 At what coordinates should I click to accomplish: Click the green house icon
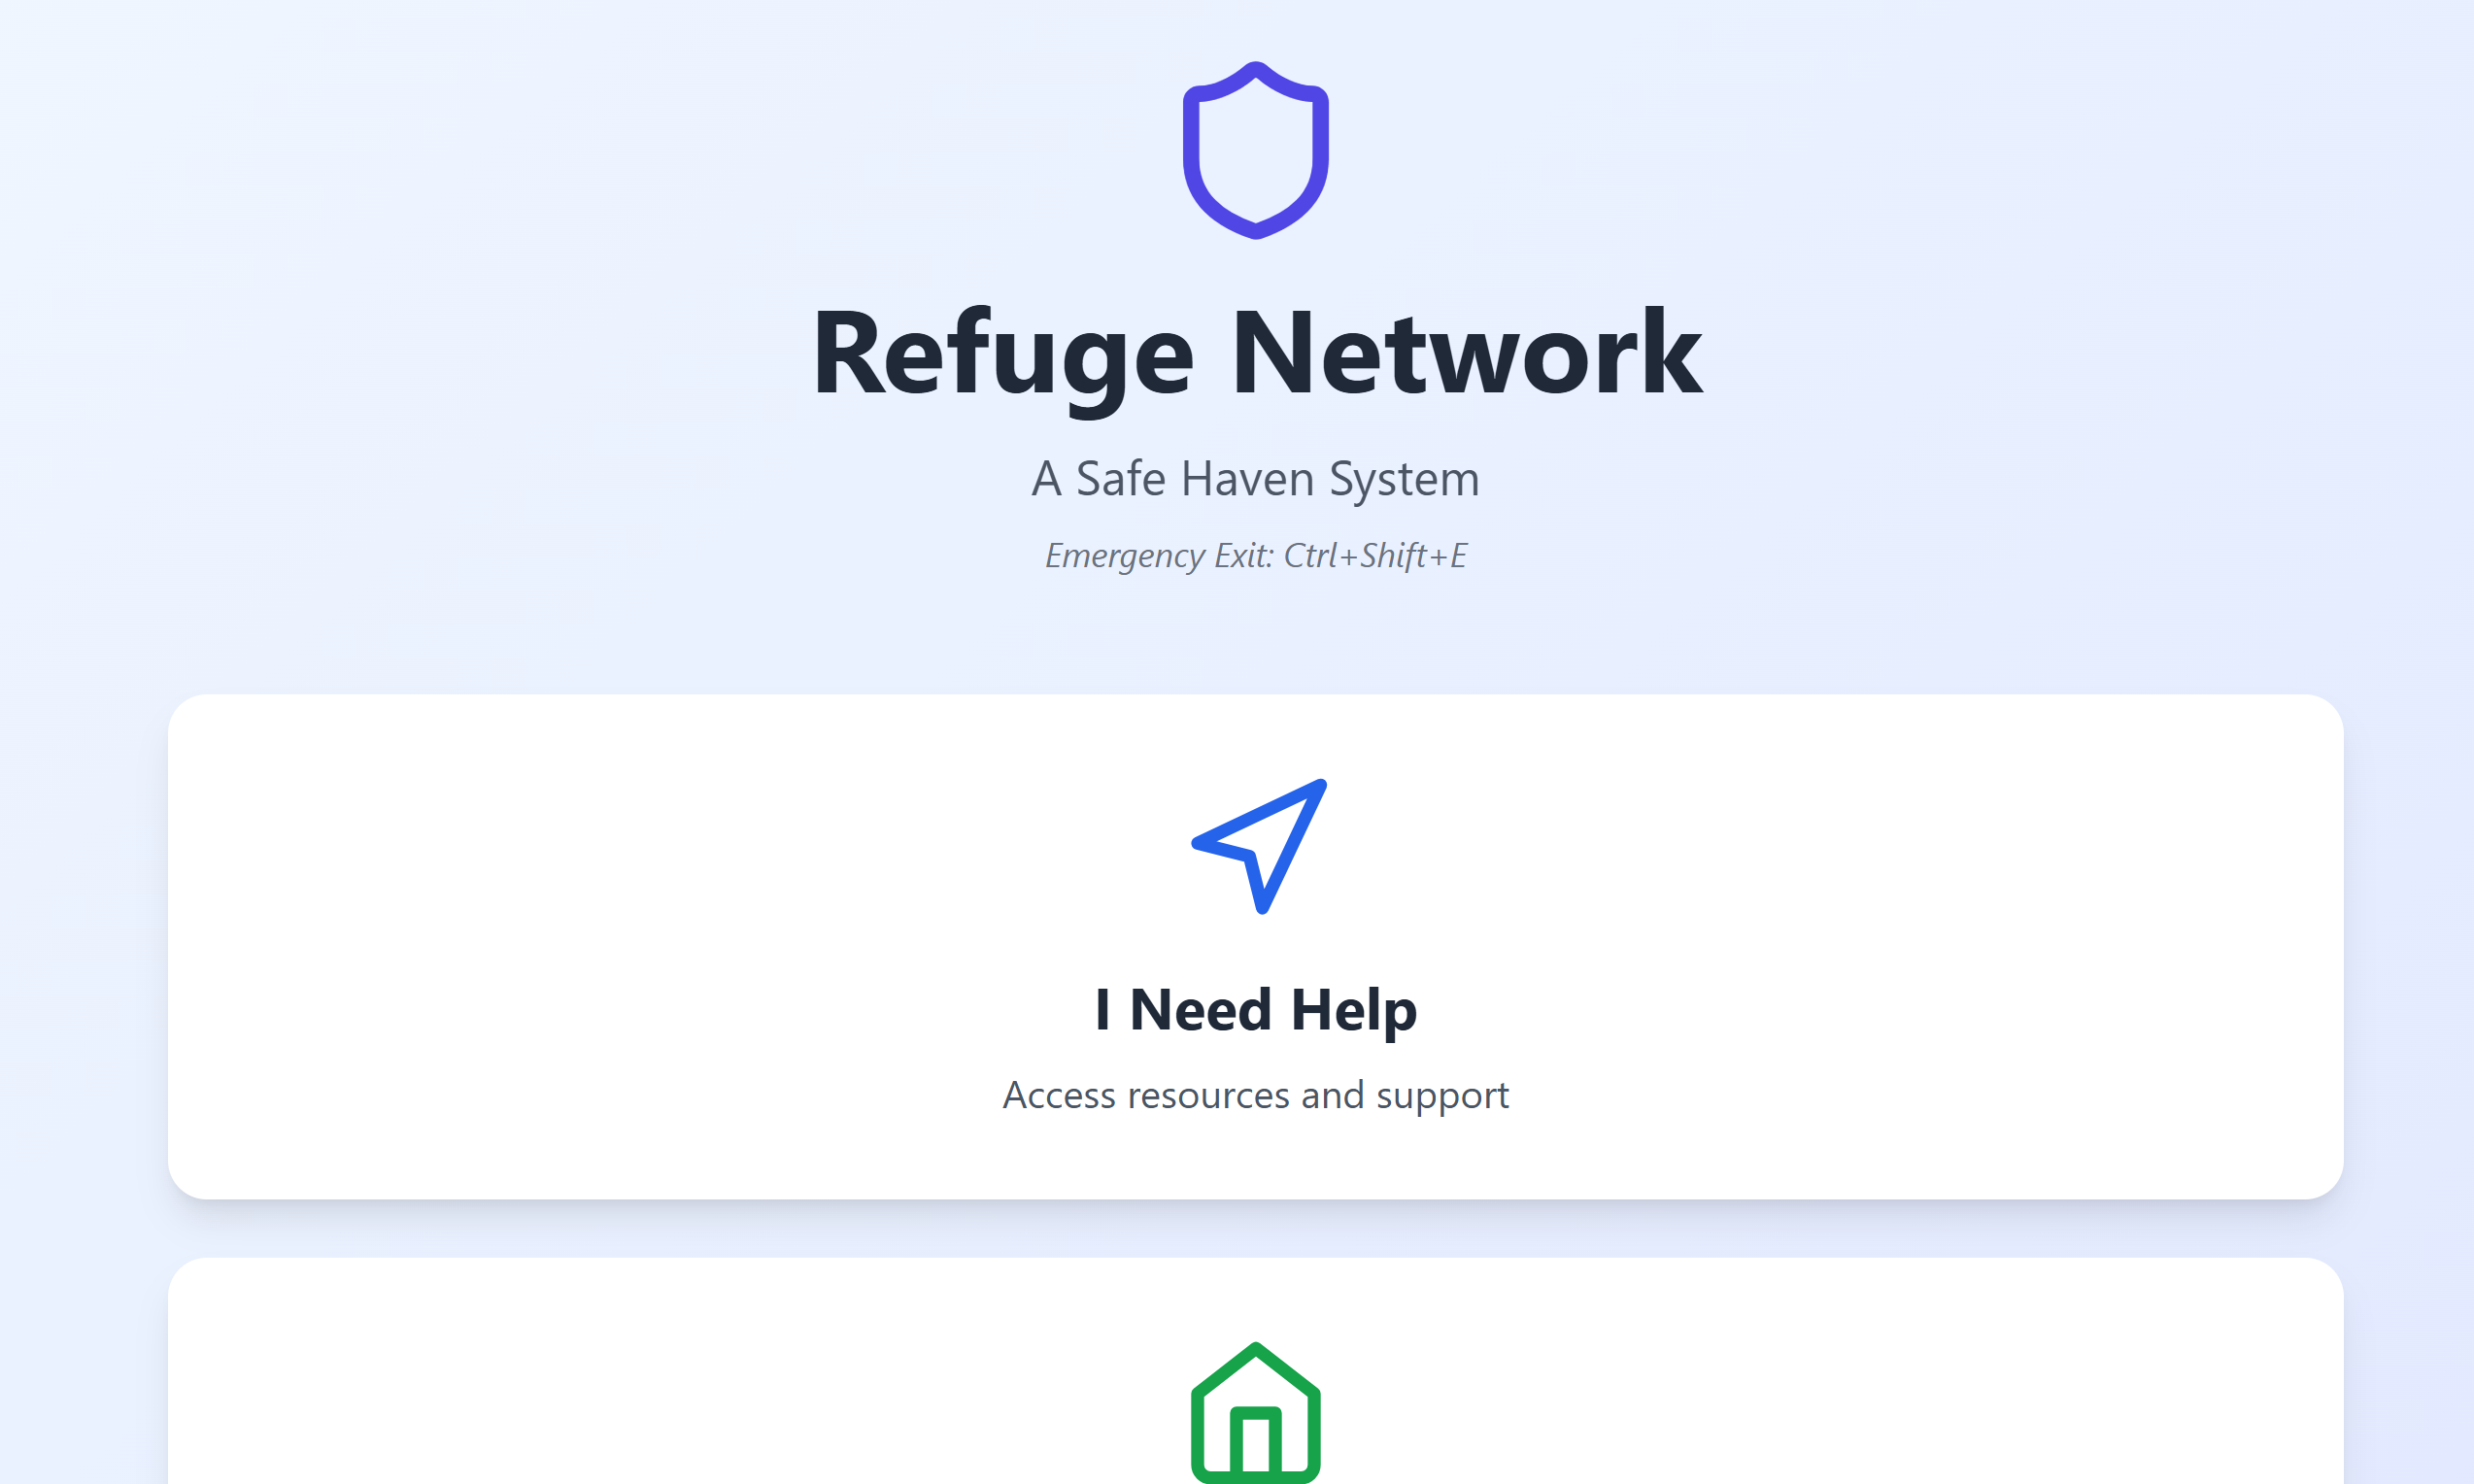click(x=1255, y=1412)
